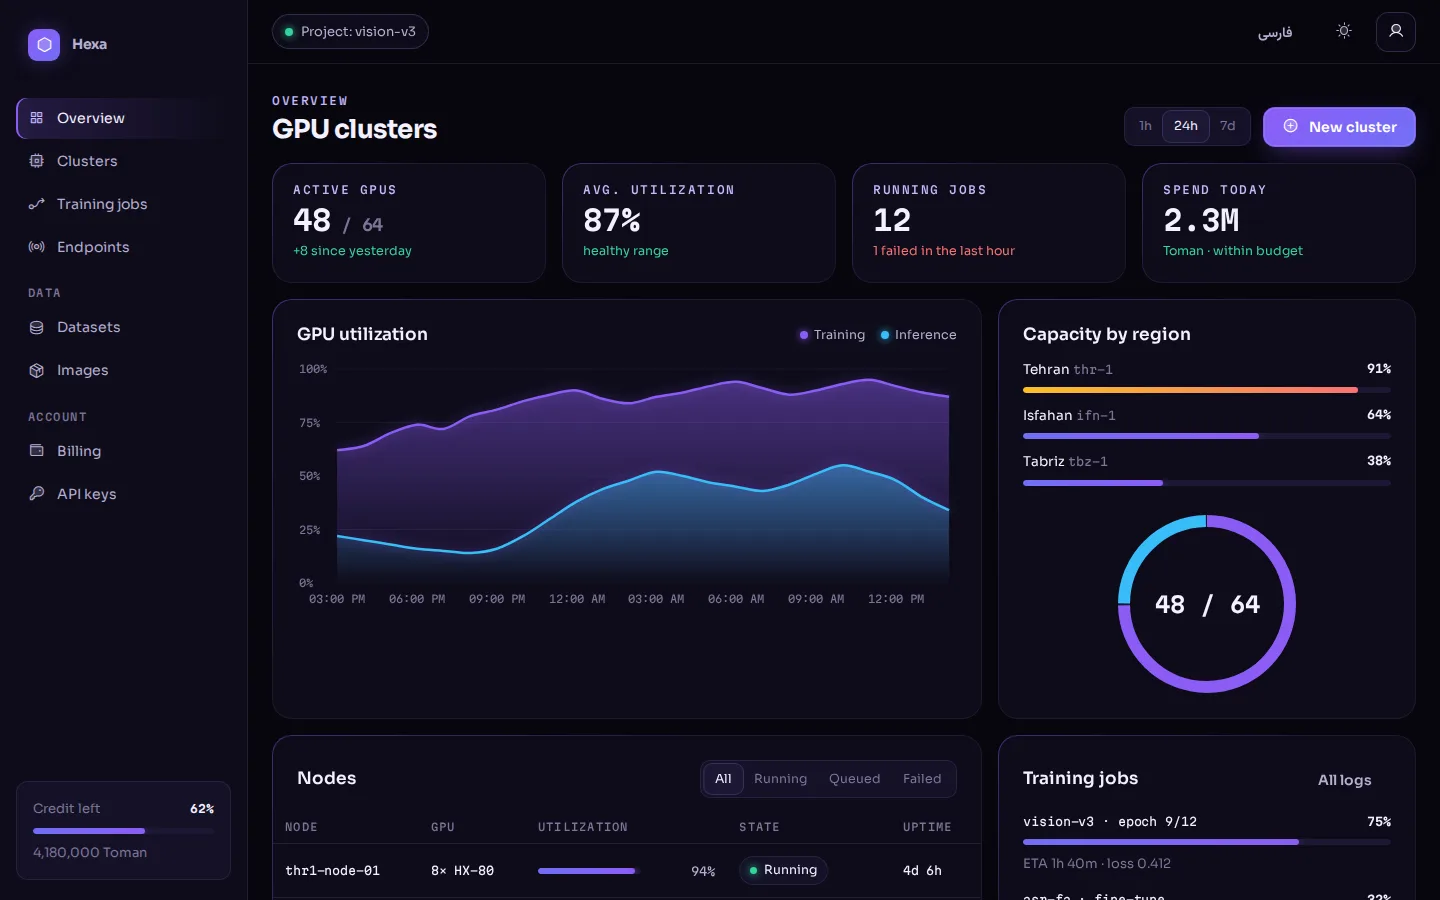
Task: Open Training jobs in sidebar
Action: tap(124, 204)
